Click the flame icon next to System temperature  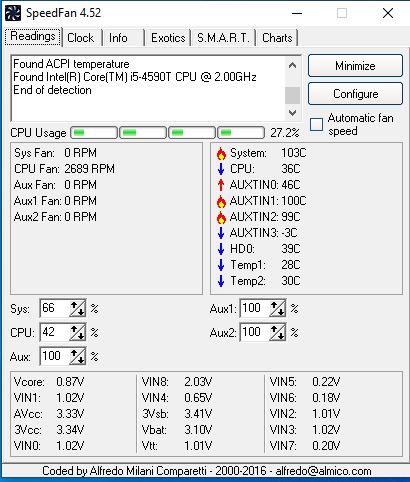coord(221,153)
